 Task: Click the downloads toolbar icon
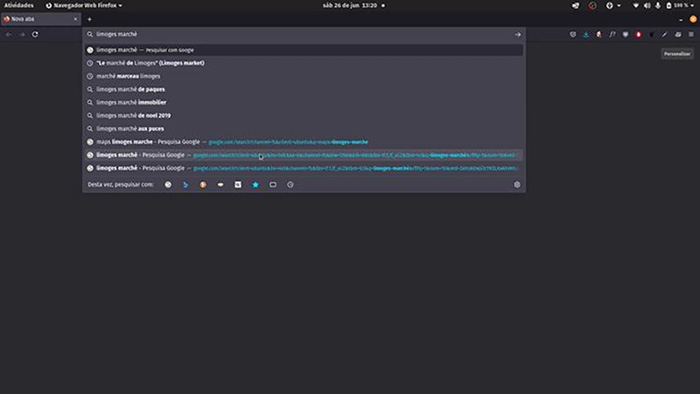pos(586,34)
